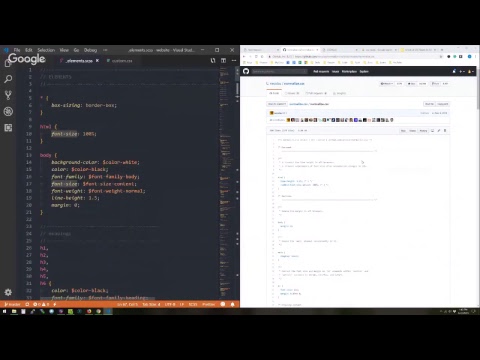Change the UTF-8 file encoding in status bar

click(x=170, y=304)
